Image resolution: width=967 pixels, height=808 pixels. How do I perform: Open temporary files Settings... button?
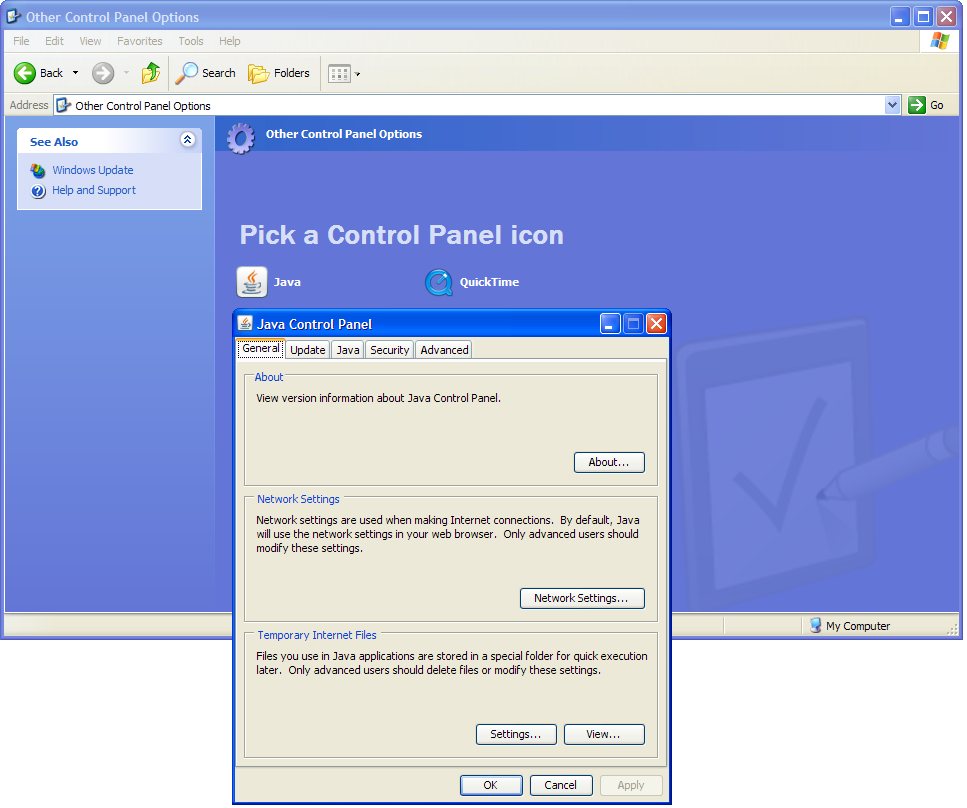coord(516,734)
